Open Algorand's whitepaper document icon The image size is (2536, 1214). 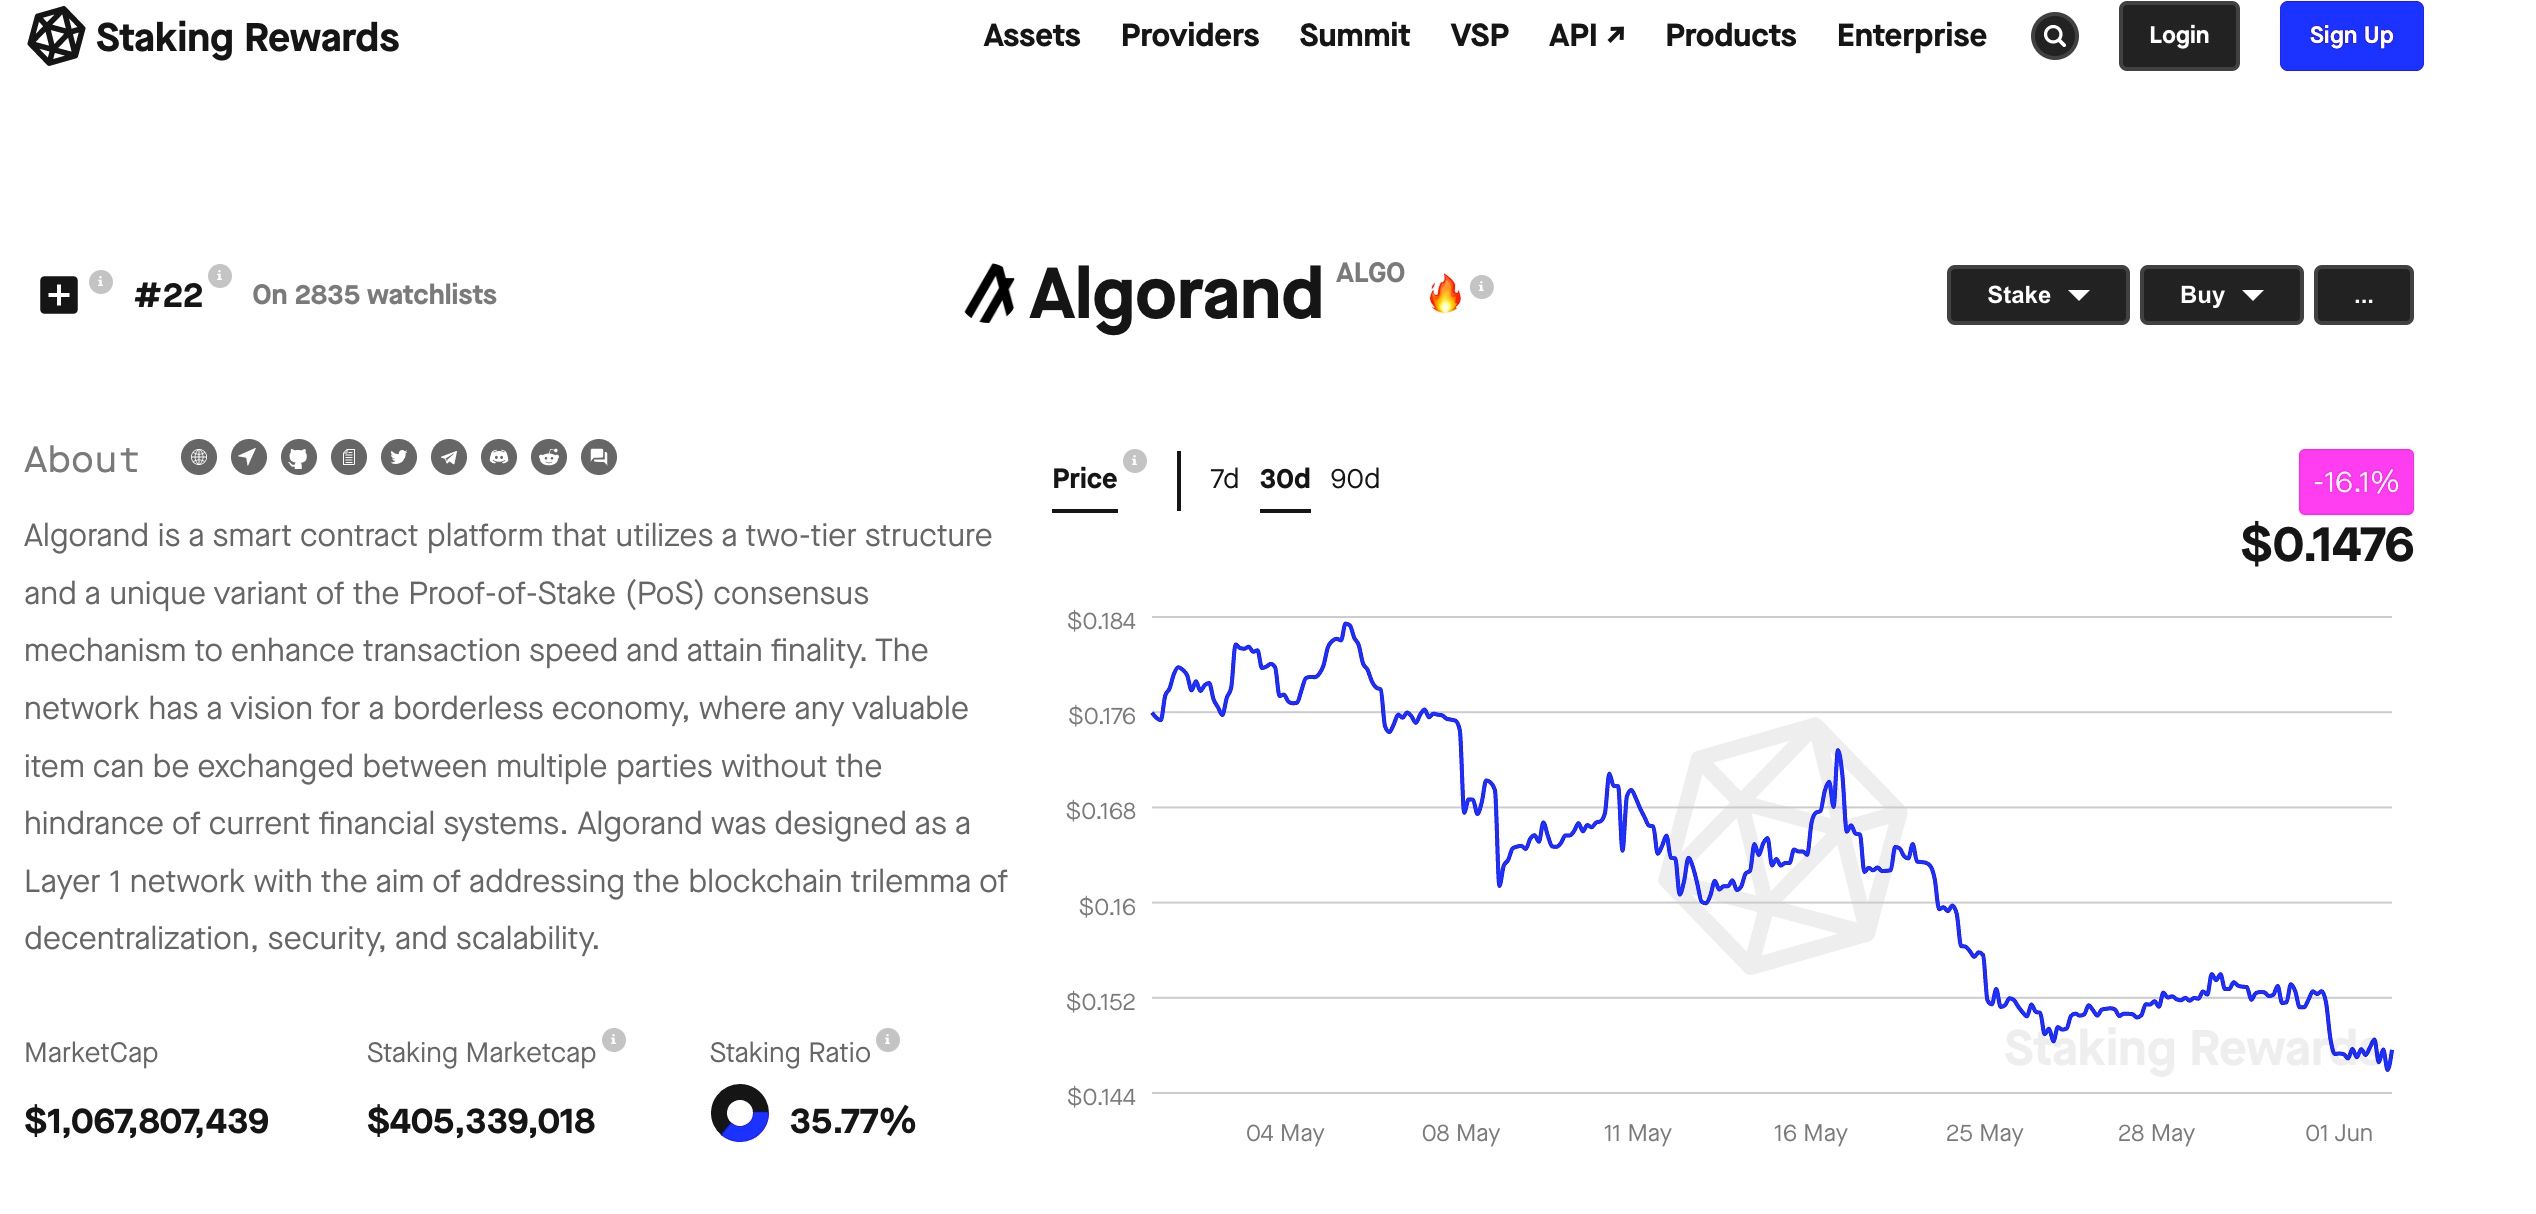tap(348, 458)
